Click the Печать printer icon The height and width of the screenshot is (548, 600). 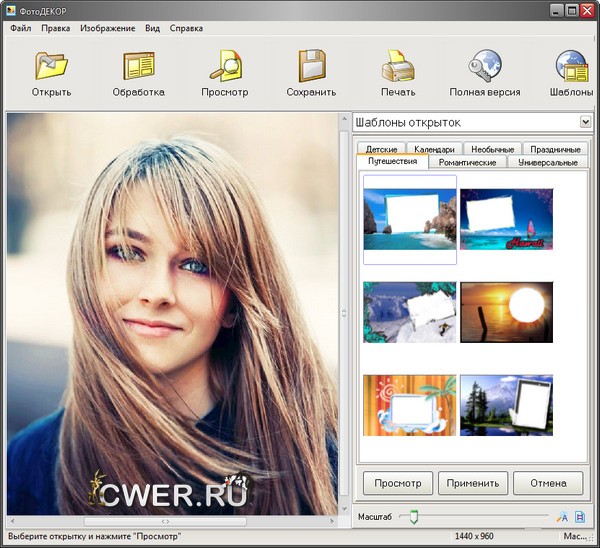click(x=397, y=66)
